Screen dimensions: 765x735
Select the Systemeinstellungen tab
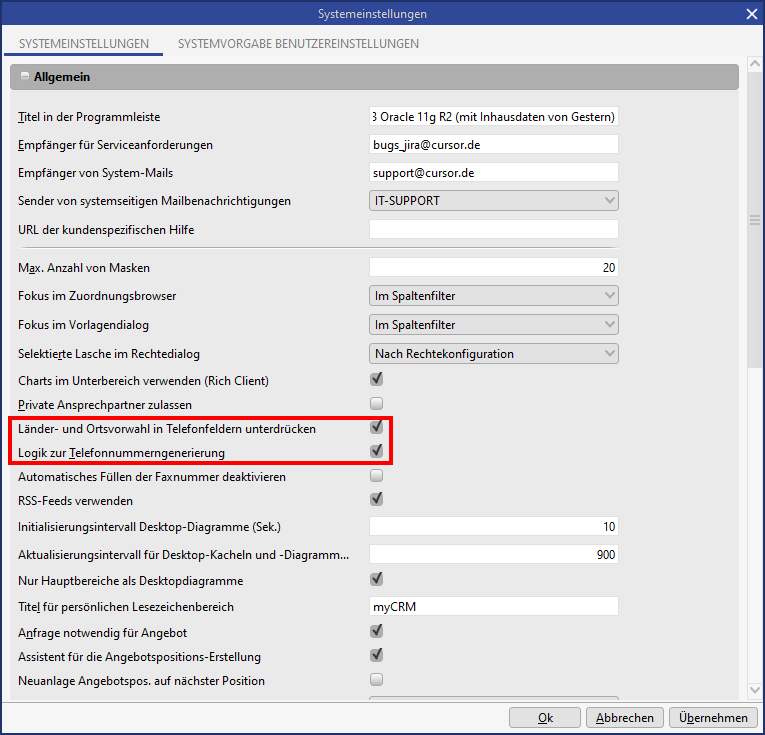click(x=84, y=44)
